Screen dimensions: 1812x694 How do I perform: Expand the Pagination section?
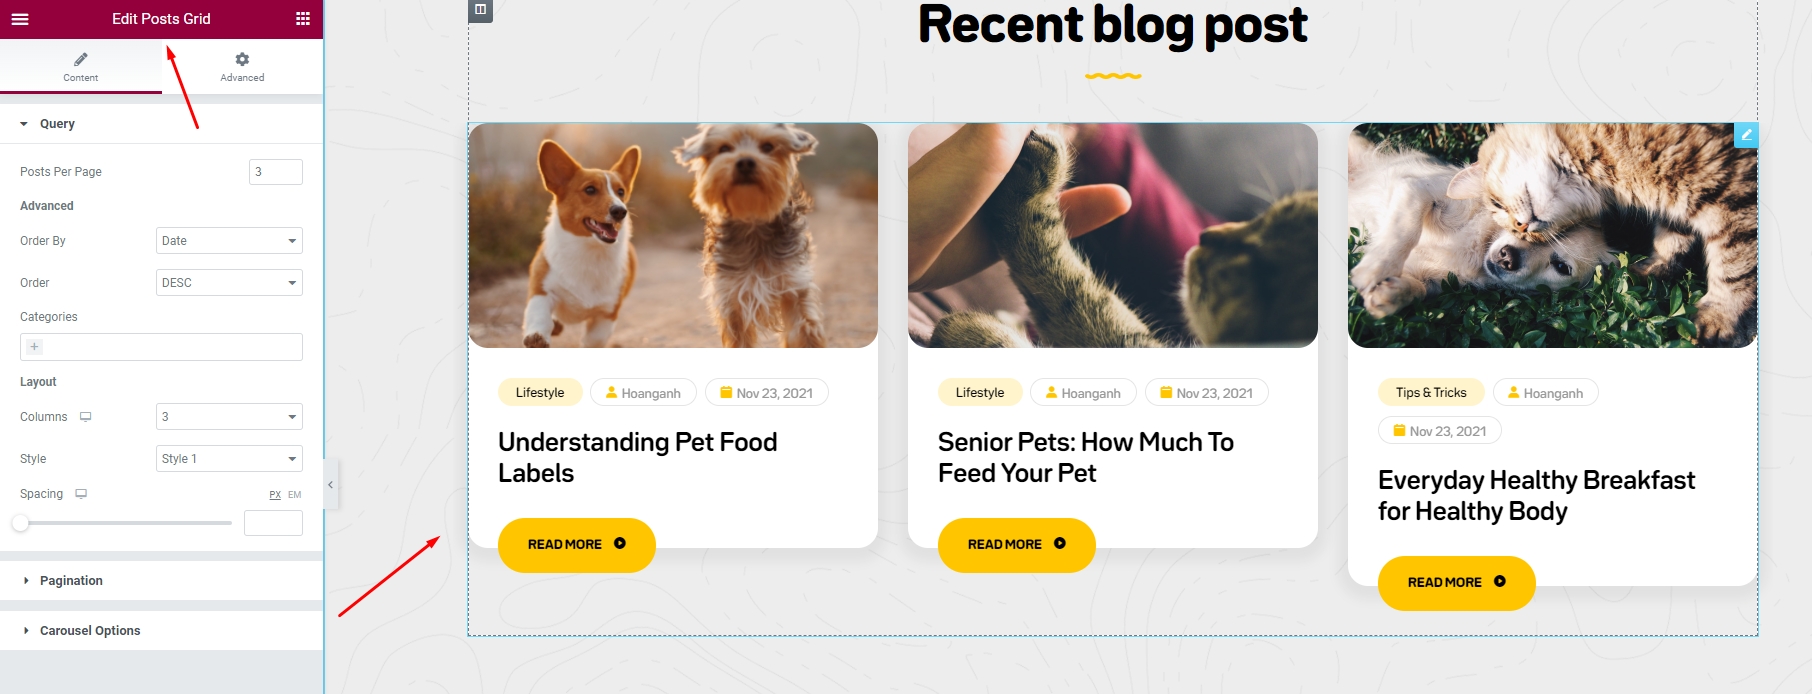pos(71,581)
